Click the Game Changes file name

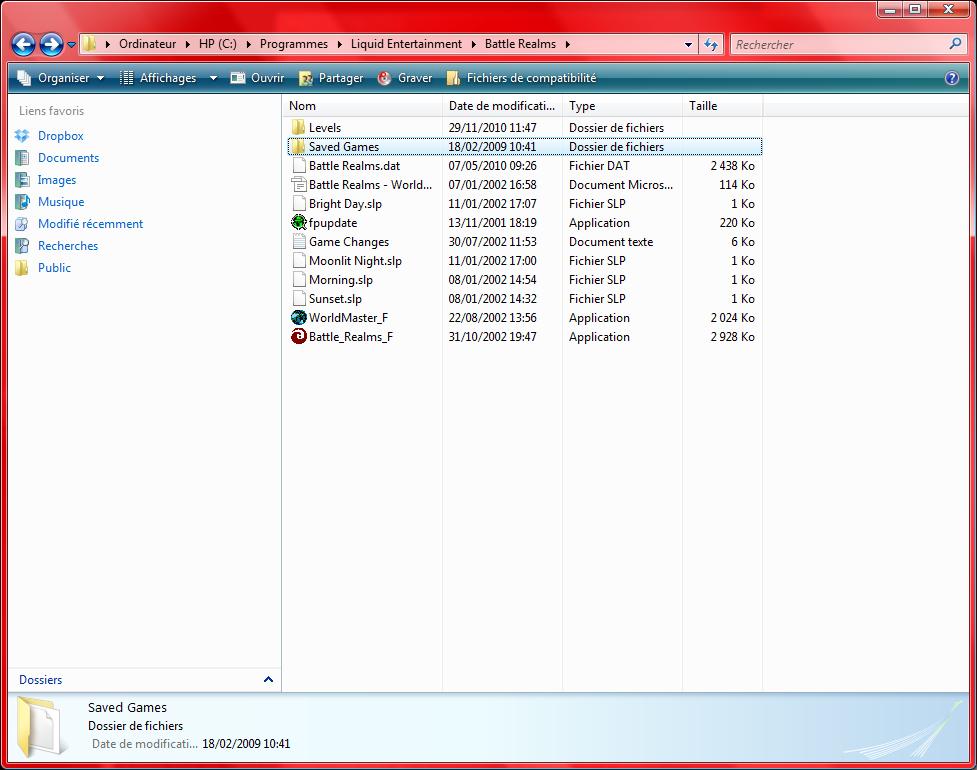tap(349, 242)
